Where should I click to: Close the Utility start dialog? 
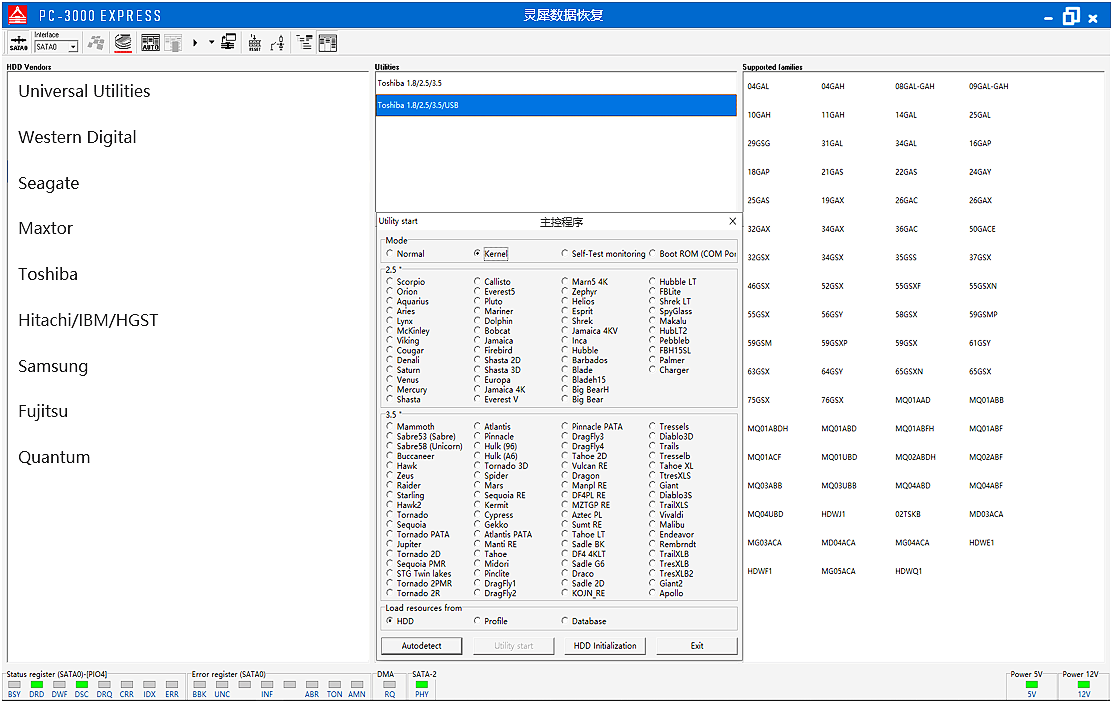click(x=733, y=221)
